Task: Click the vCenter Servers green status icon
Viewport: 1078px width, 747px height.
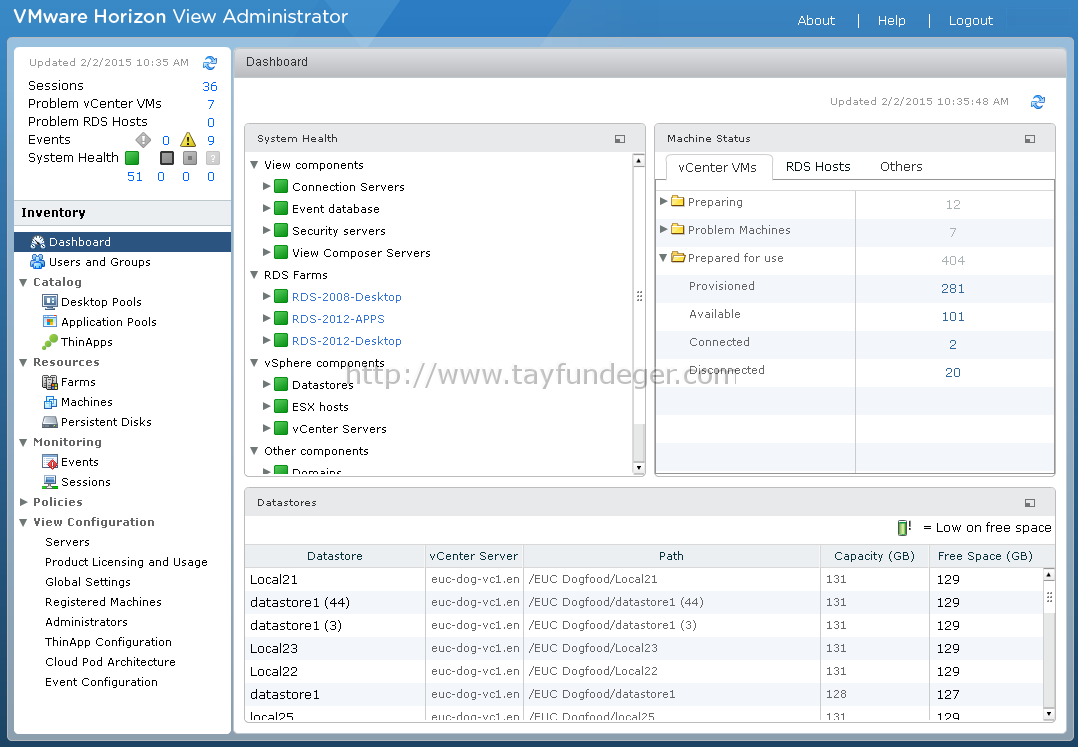Action: click(280, 428)
